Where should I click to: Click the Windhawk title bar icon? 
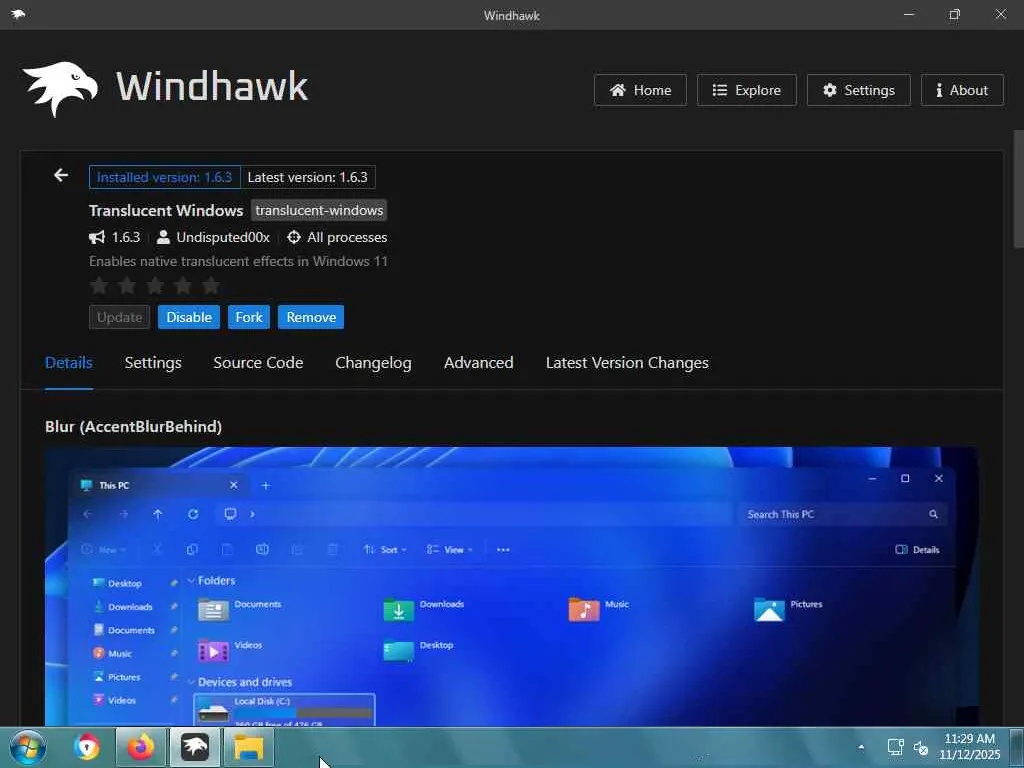(x=18, y=14)
